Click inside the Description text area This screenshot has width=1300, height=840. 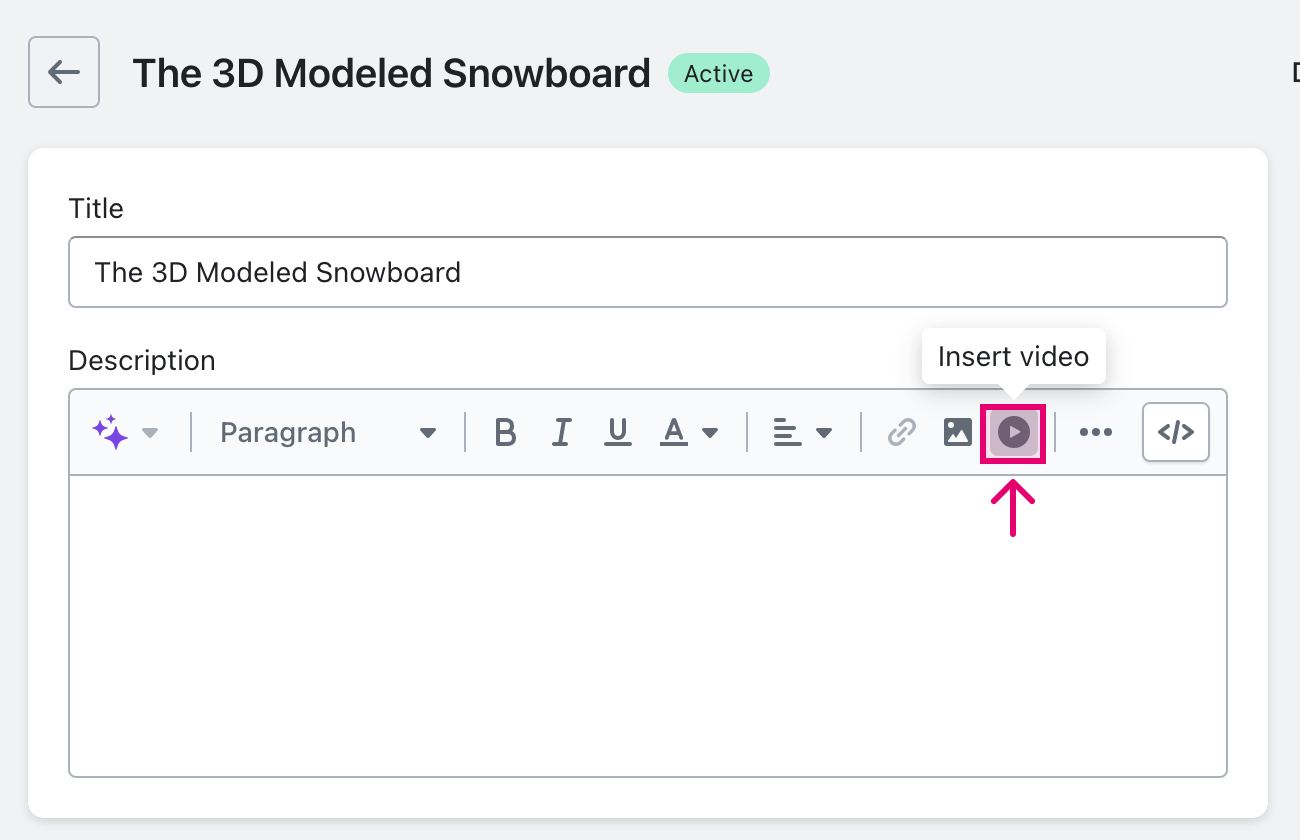click(x=648, y=625)
